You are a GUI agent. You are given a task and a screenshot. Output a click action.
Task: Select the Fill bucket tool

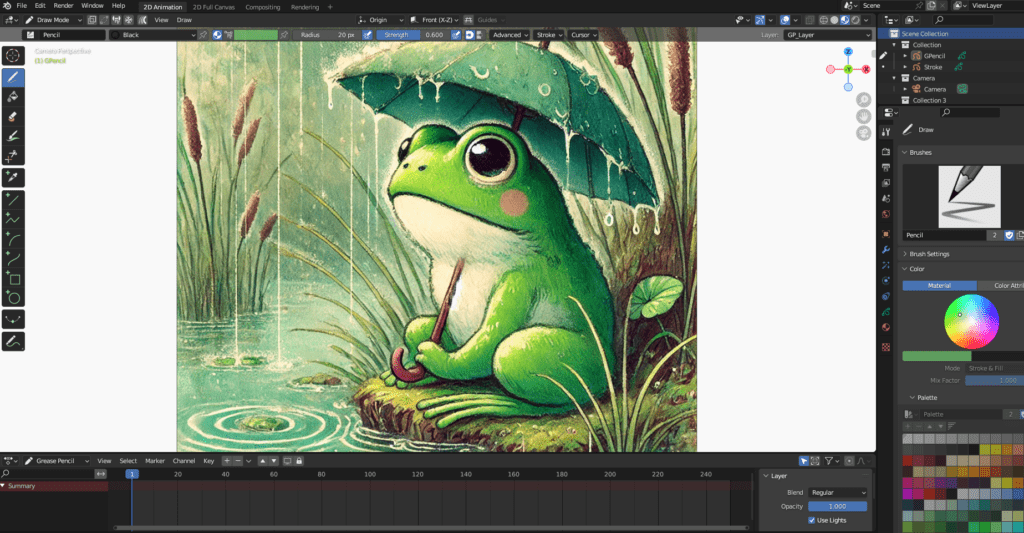[x=14, y=97]
